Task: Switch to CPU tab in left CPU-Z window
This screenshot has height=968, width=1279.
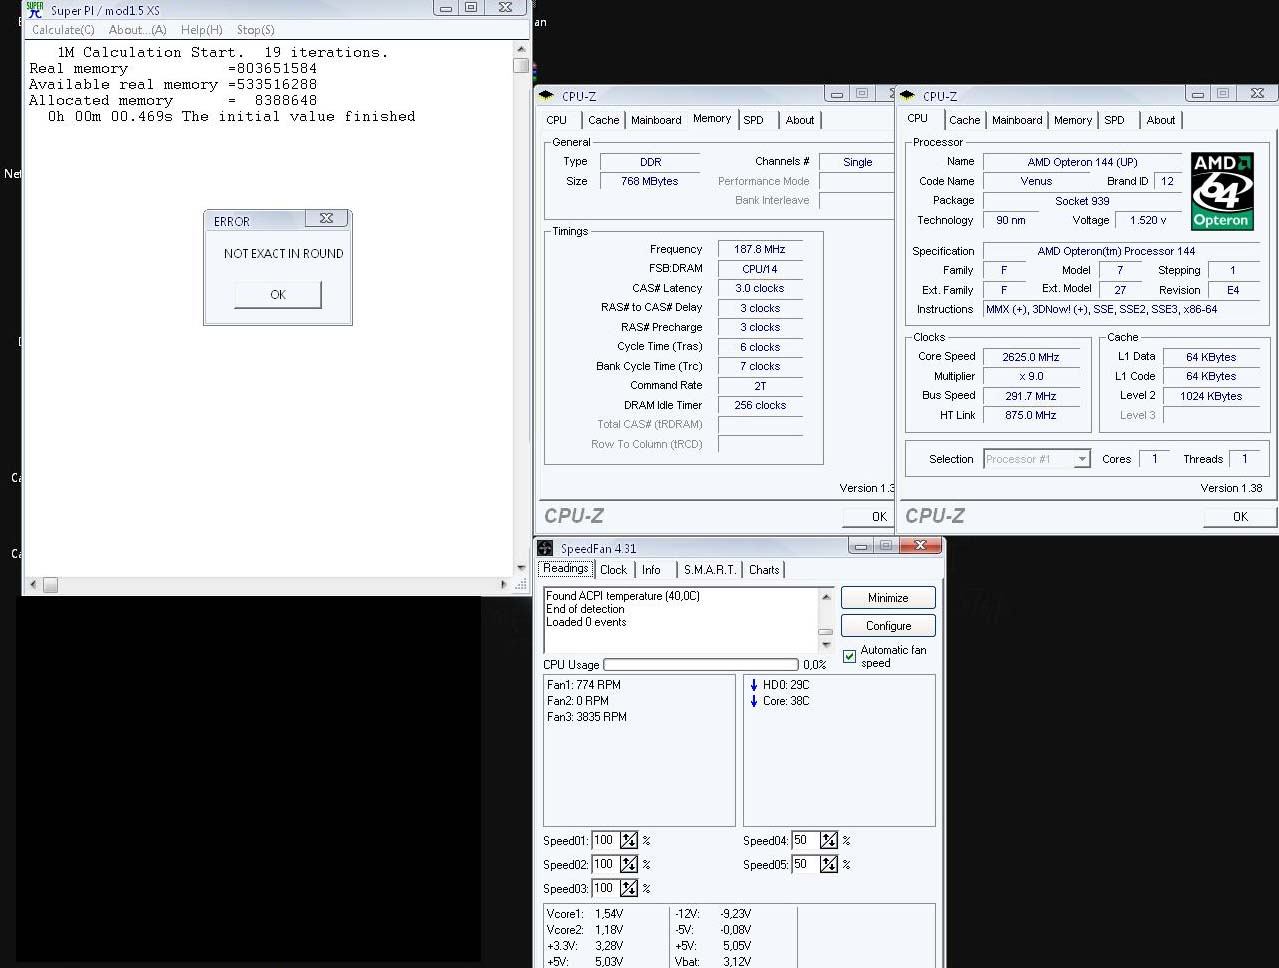Action: tap(557, 120)
